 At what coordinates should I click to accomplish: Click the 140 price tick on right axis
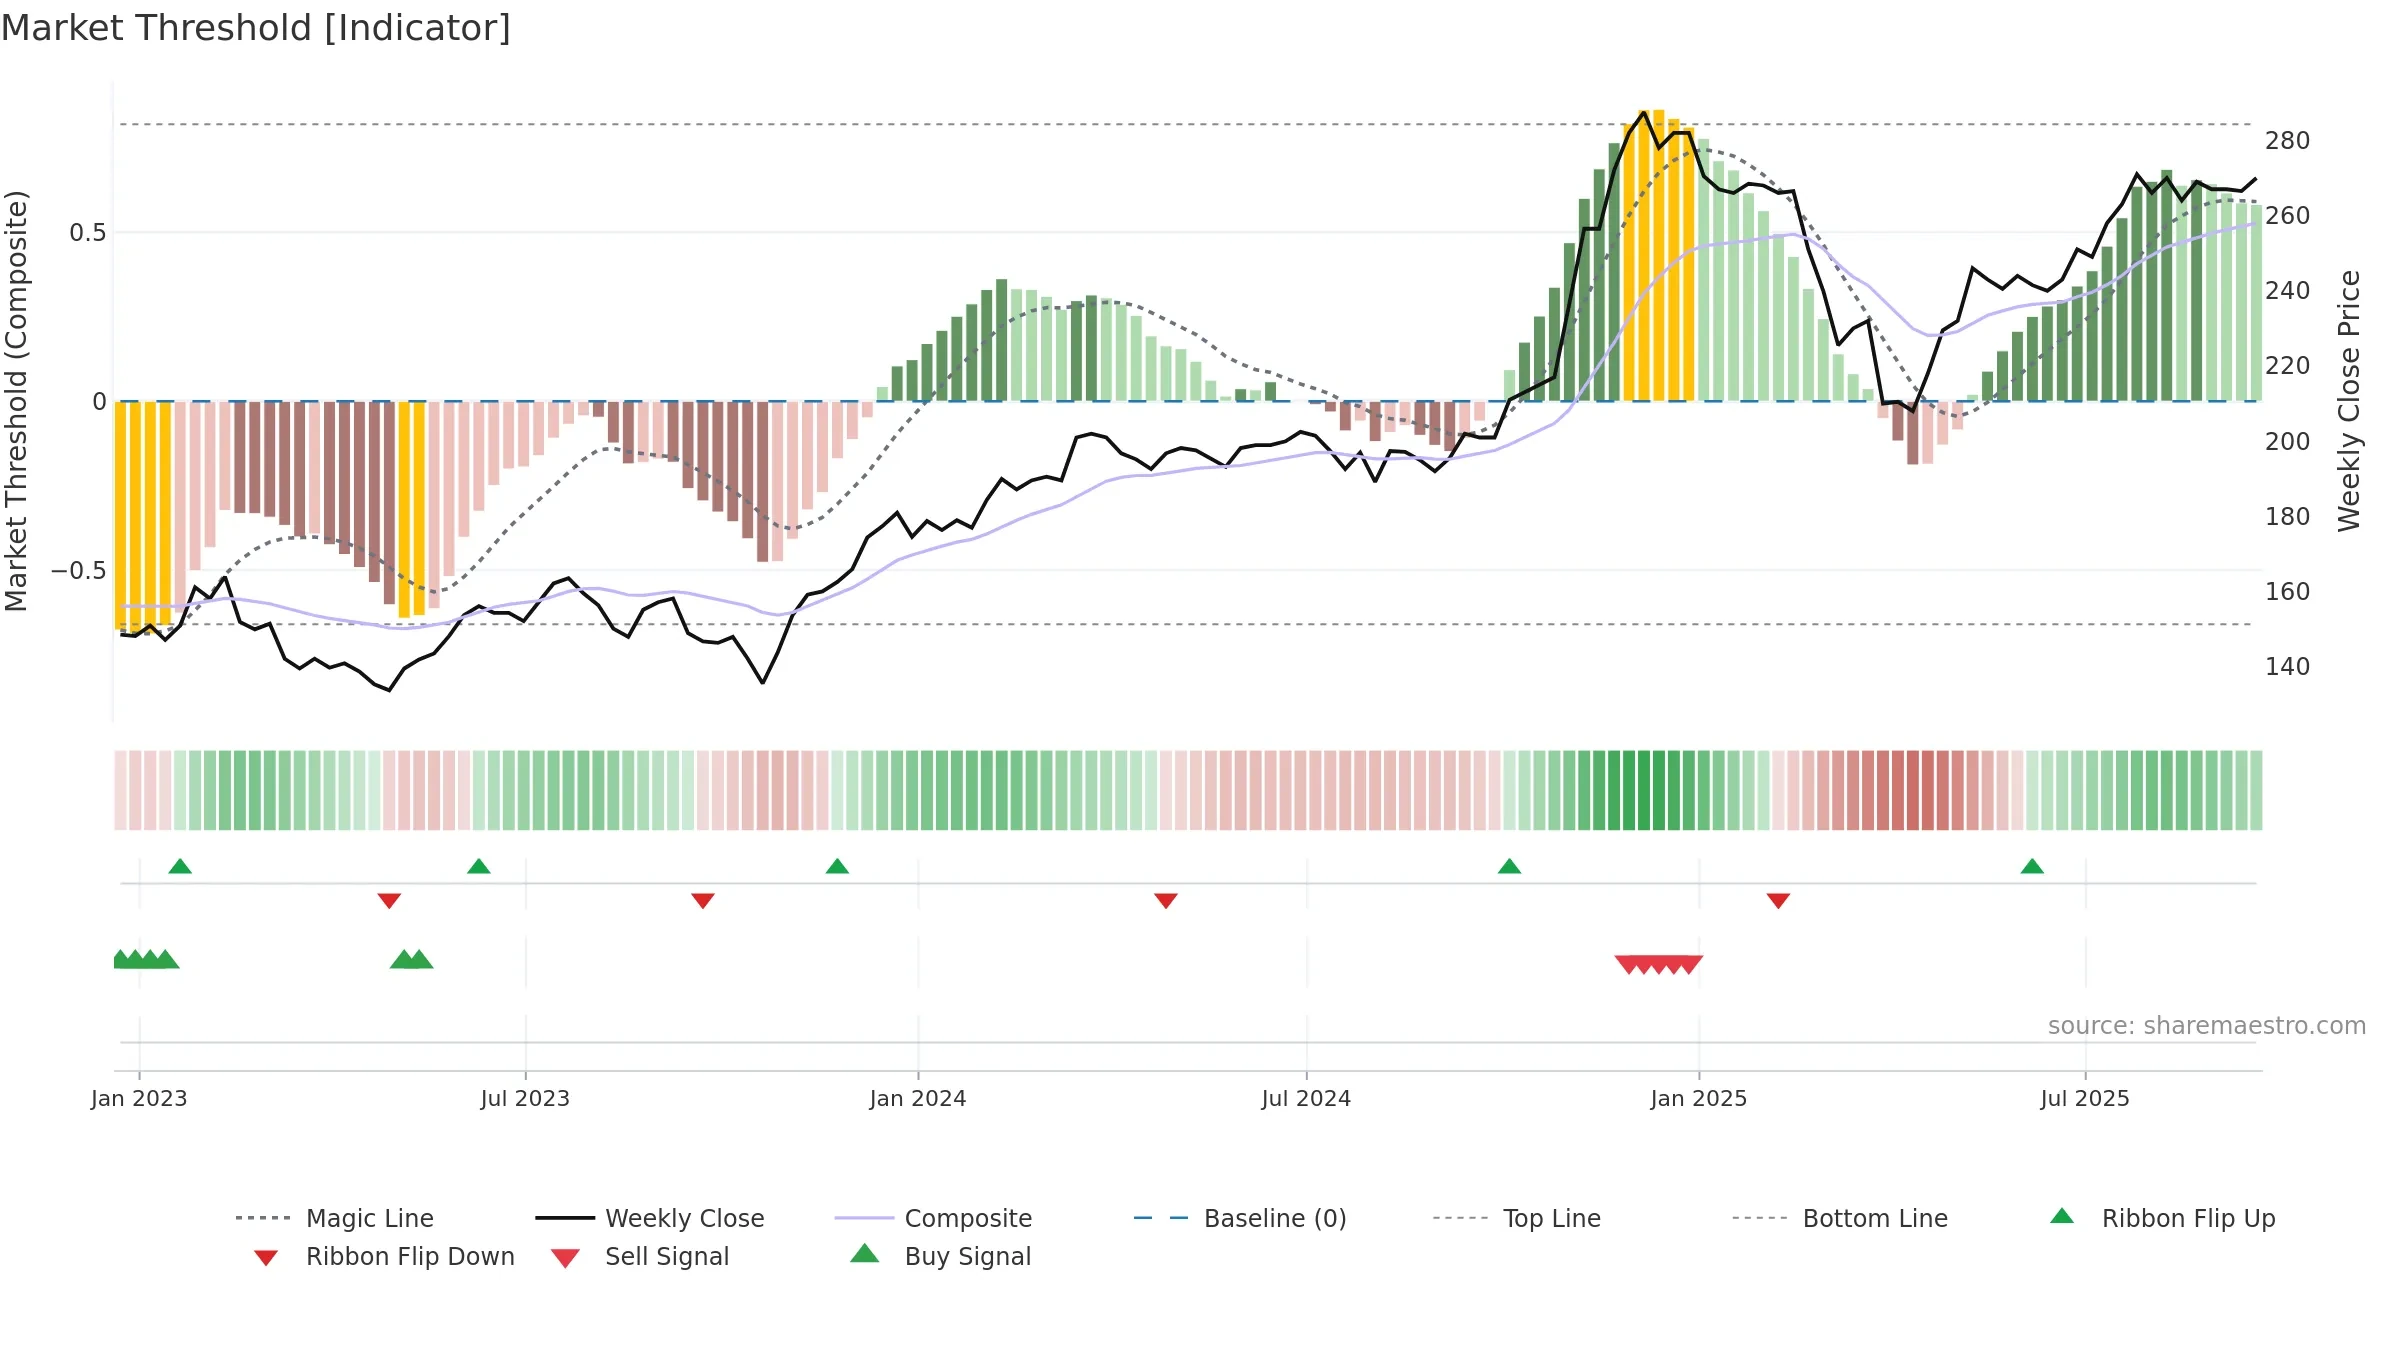click(x=2288, y=666)
